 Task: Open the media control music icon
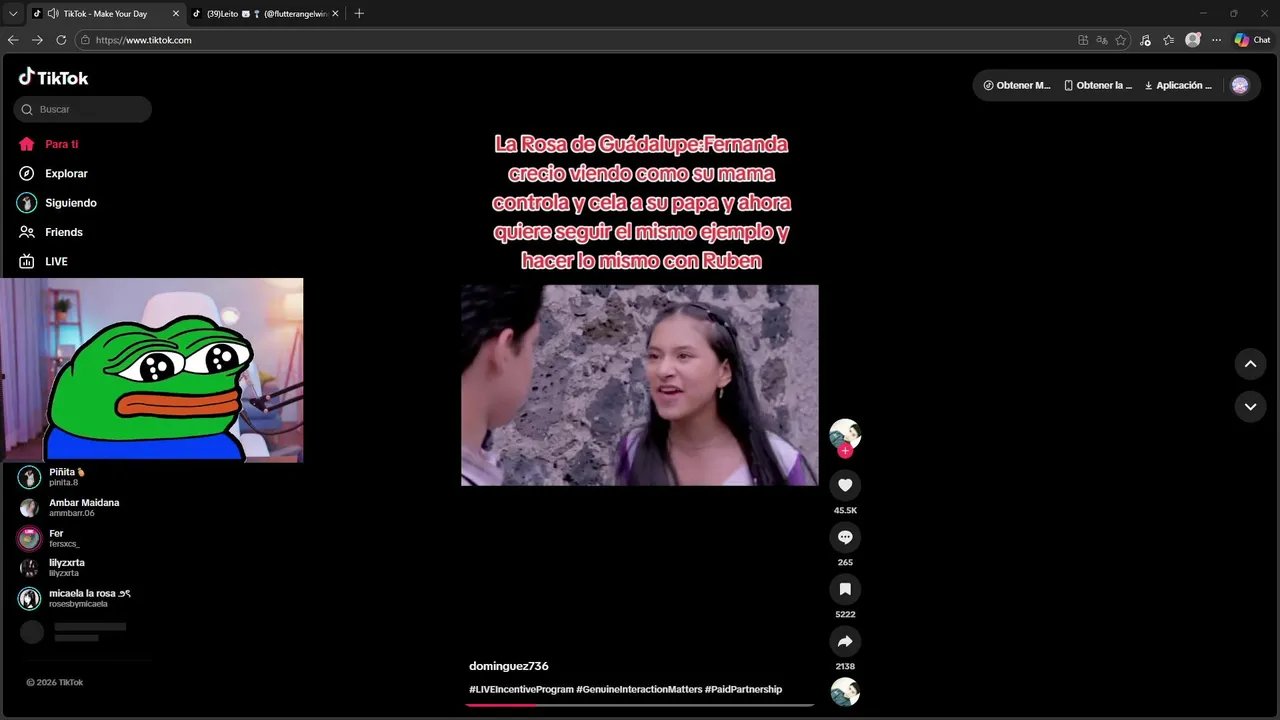pos(1145,40)
